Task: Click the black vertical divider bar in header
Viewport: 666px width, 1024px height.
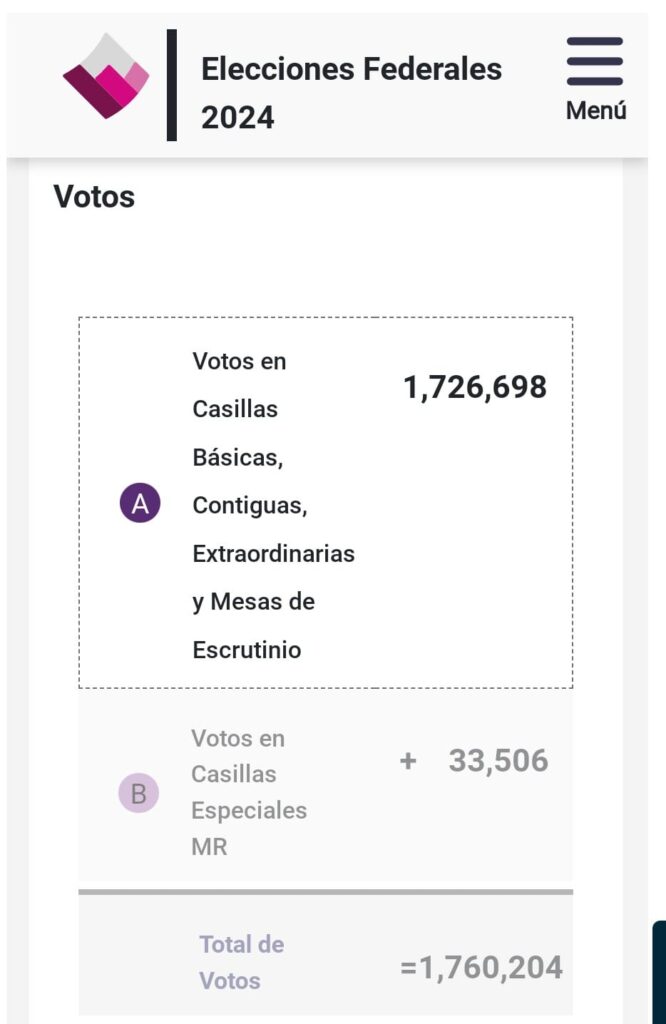Action: coord(172,85)
